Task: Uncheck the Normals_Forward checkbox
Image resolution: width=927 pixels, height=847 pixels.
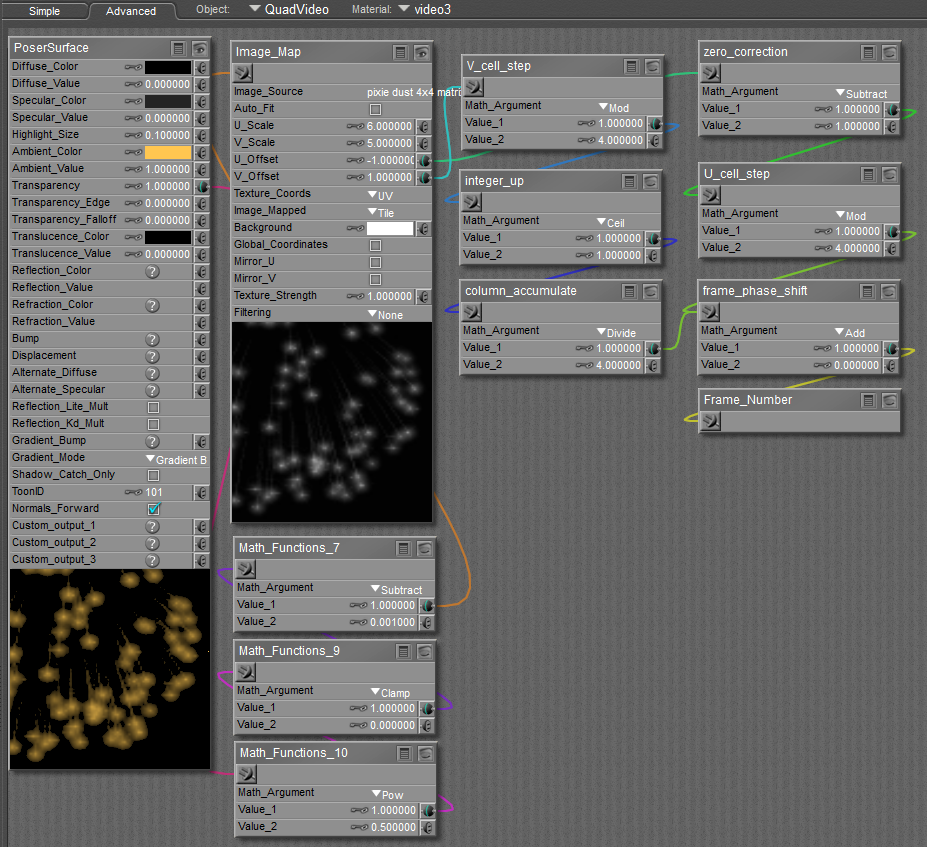Action: [153, 509]
